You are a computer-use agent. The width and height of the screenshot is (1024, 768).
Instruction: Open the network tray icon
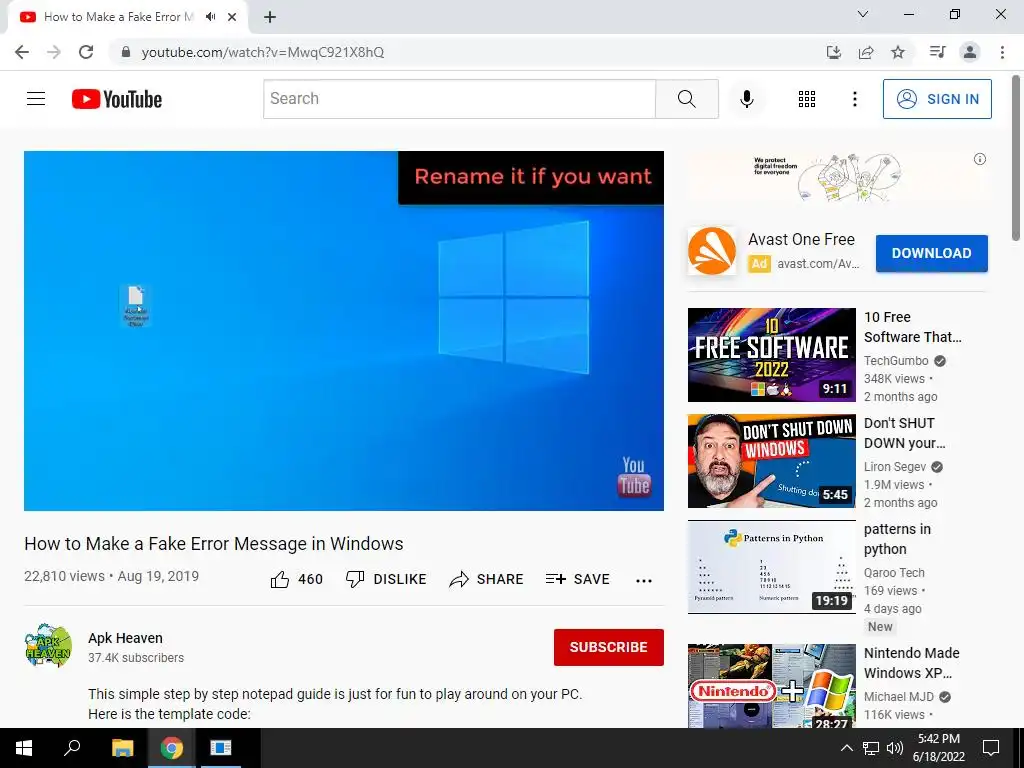(871, 748)
